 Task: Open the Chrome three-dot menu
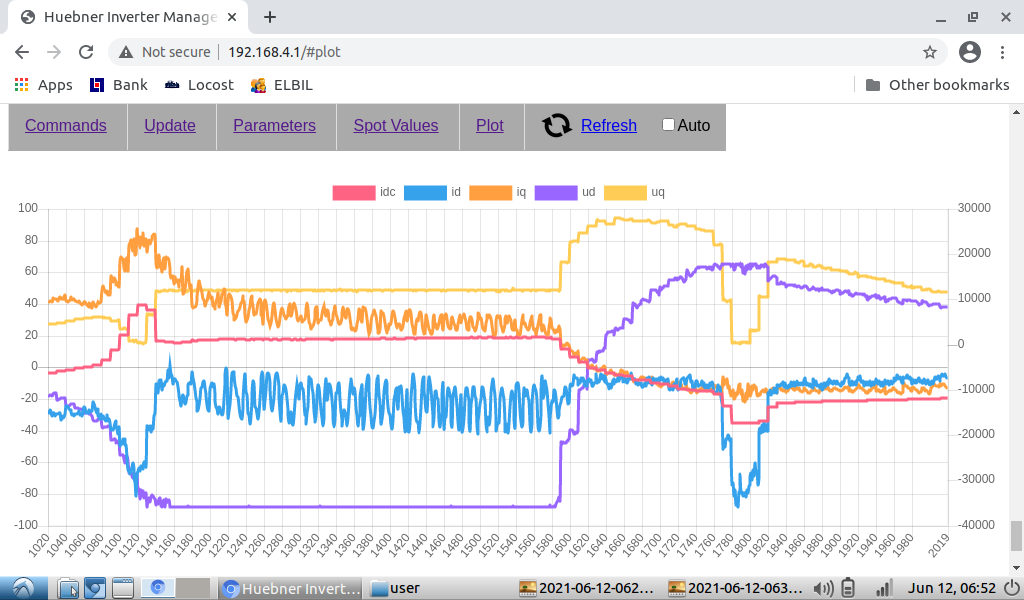tap(1003, 52)
